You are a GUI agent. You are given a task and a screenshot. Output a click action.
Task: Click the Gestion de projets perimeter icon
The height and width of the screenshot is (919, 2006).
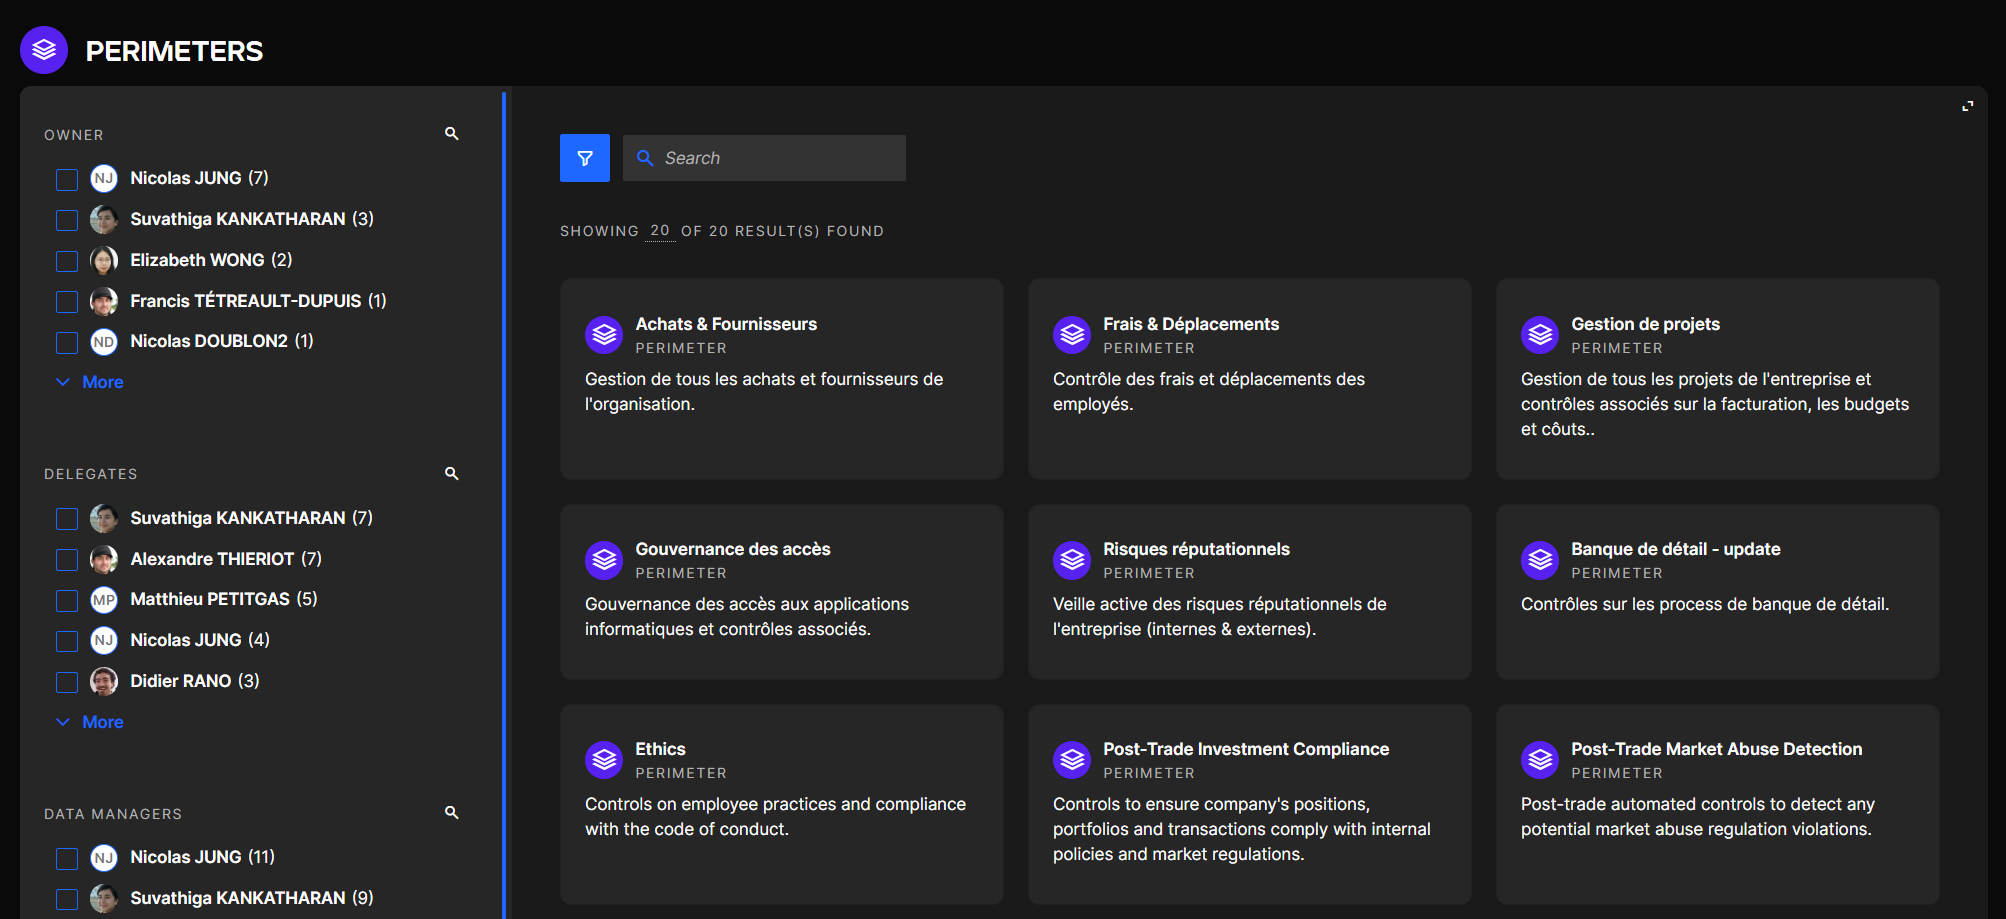pos(1540,335)
